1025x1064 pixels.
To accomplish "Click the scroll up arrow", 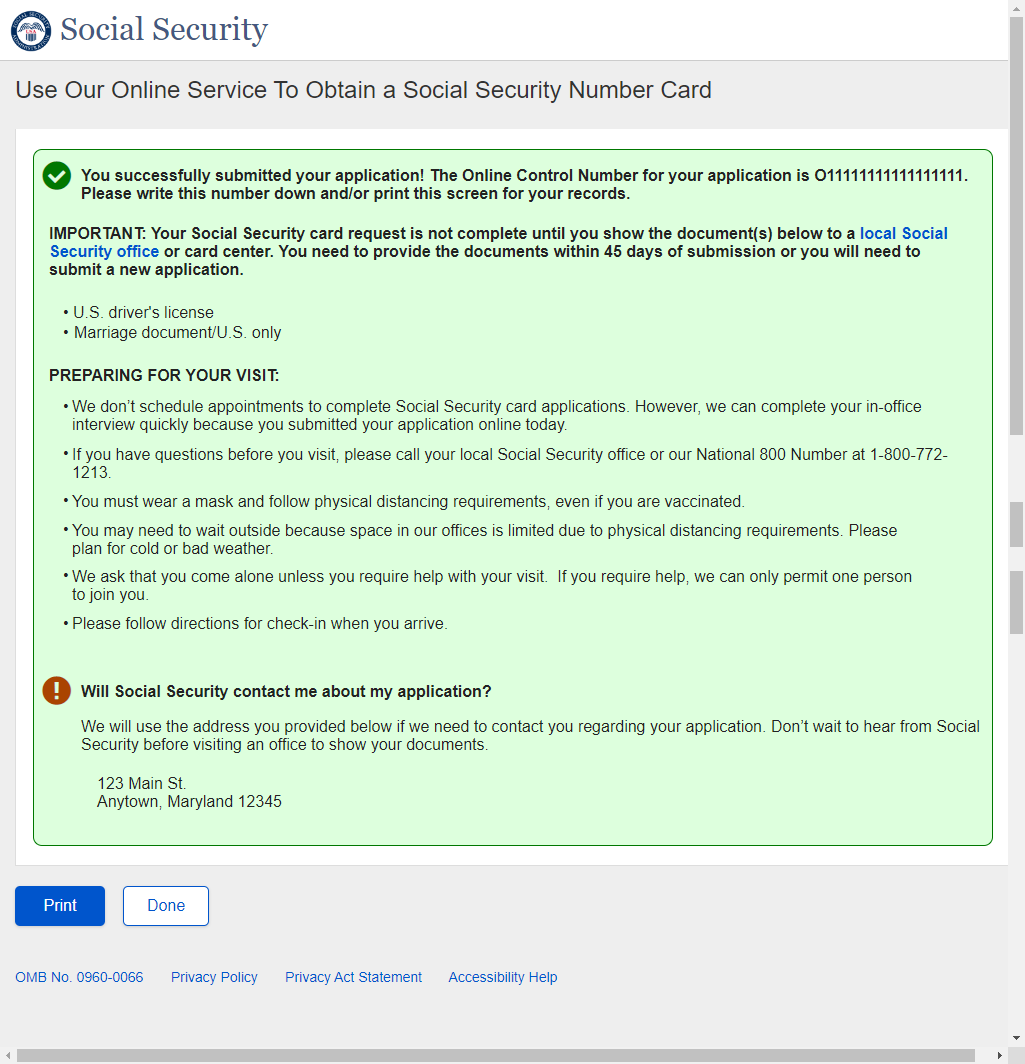I will 1016,8.
